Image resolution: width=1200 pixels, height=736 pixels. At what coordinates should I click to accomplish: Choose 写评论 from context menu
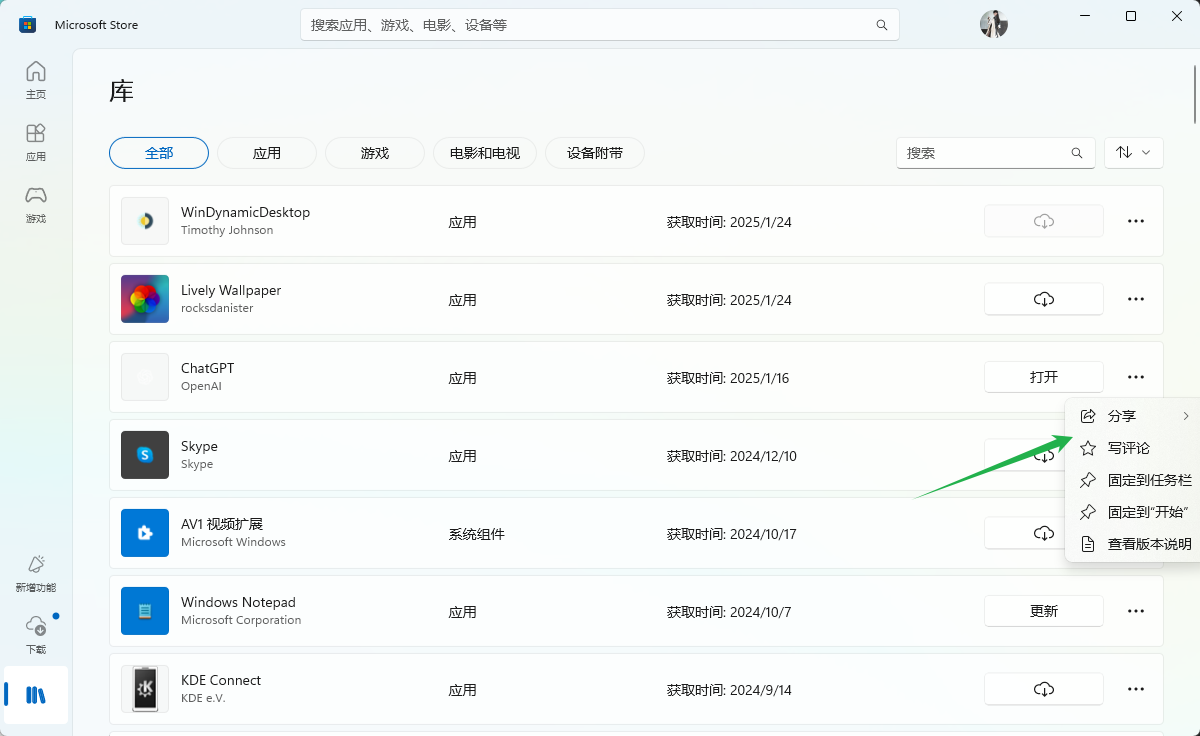(1134, 448)
